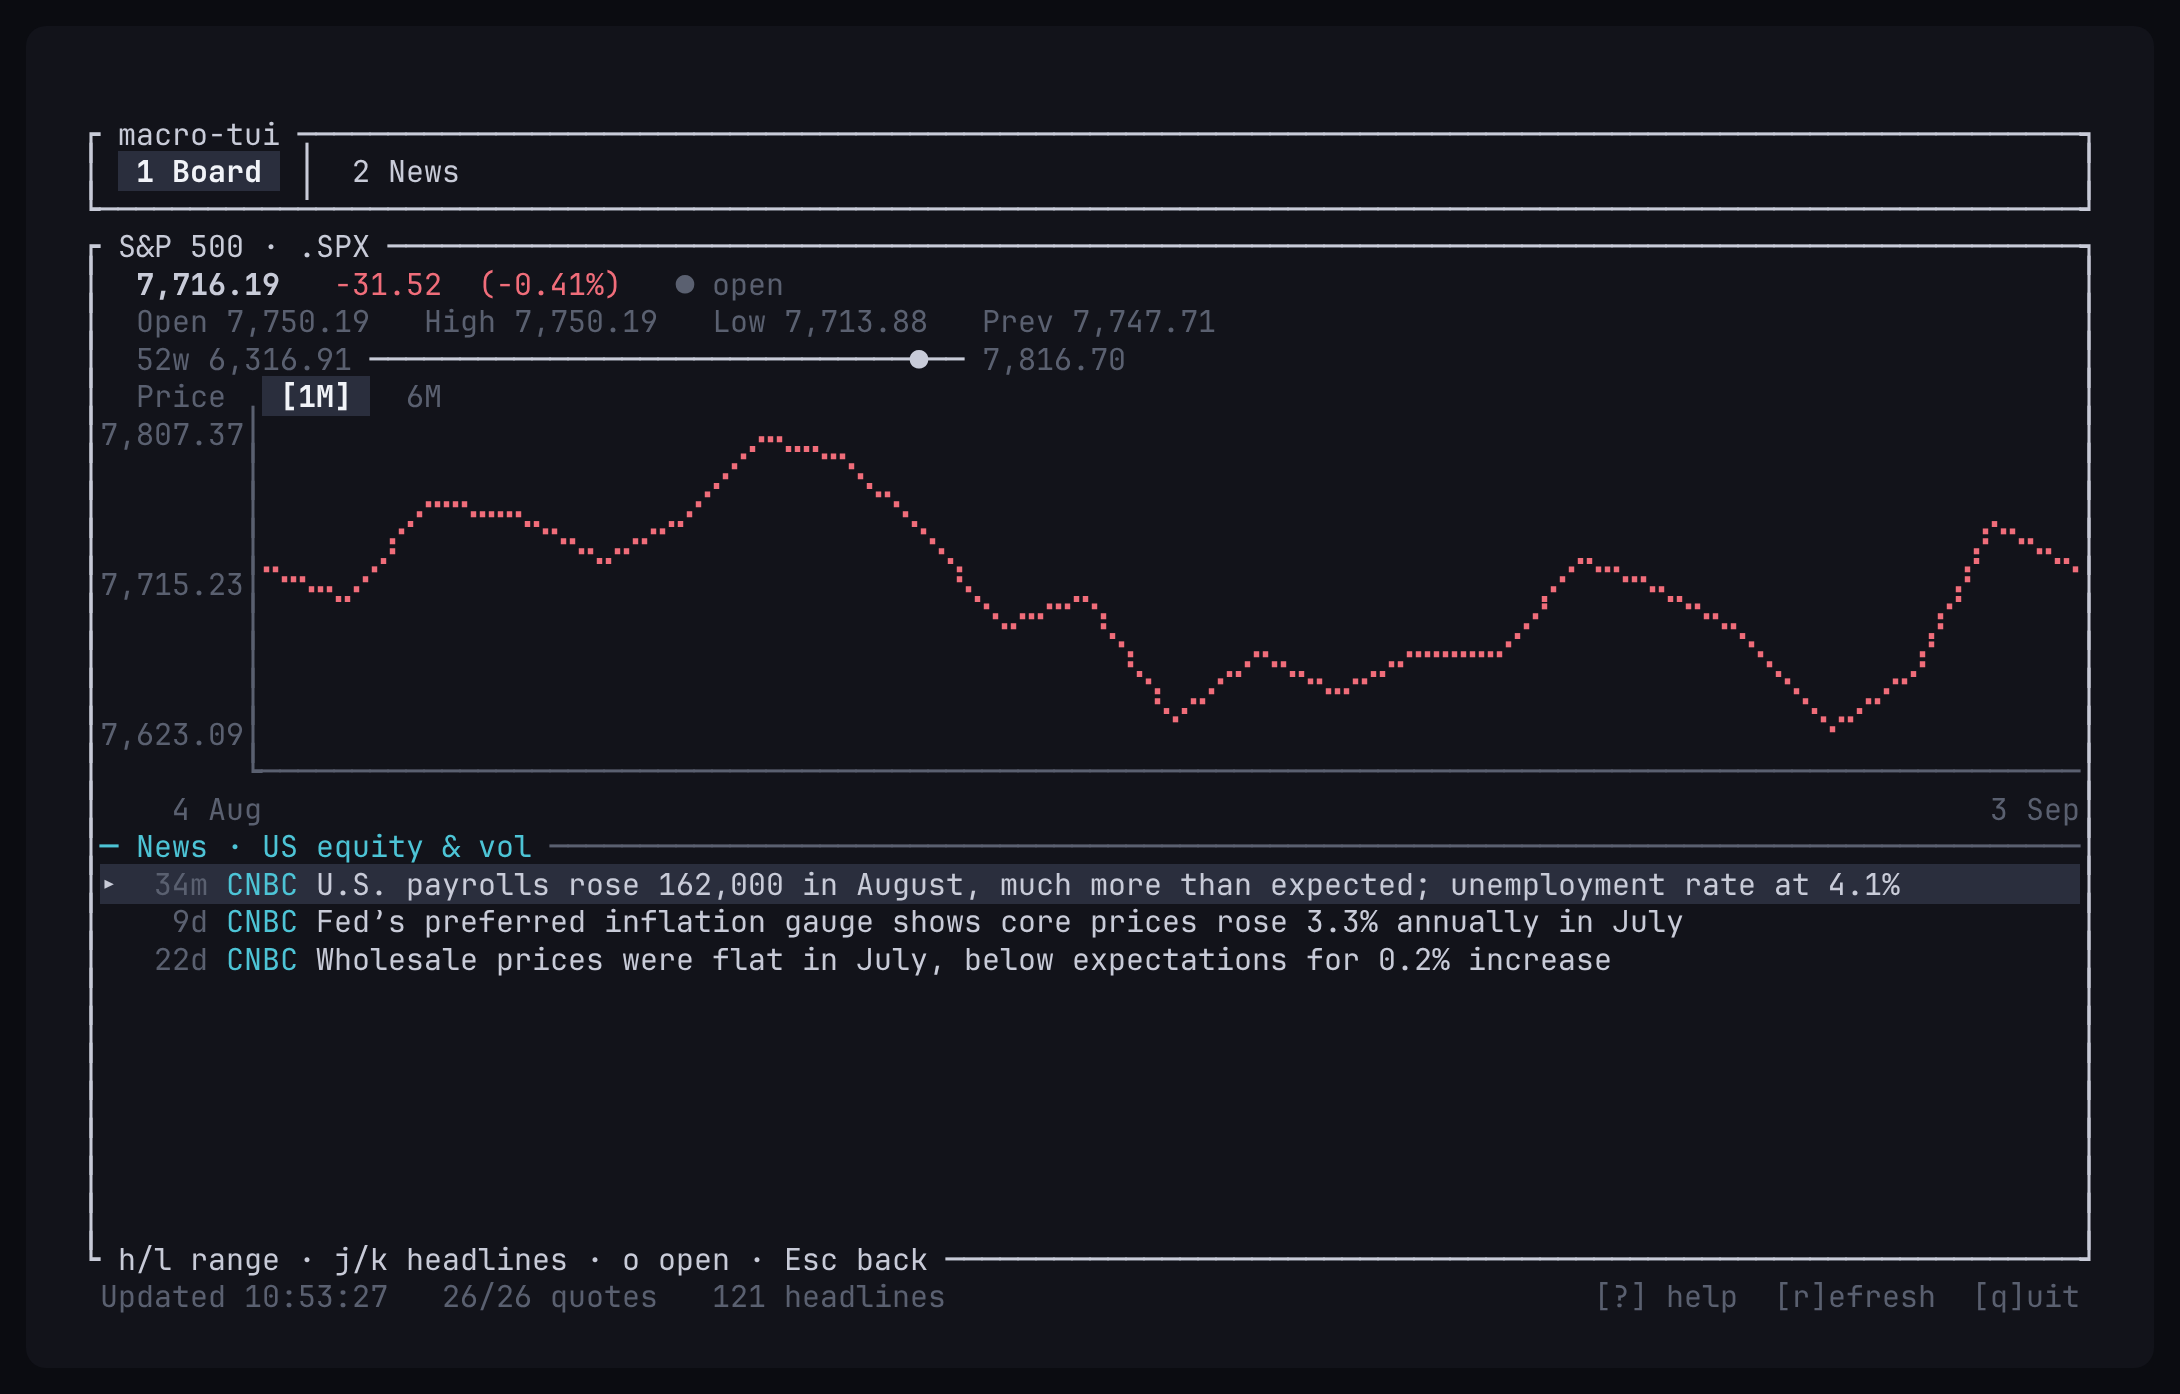Click the [q]uit shortcut
Screen dimensions: 2180x1394
tap(2026, 1297)
